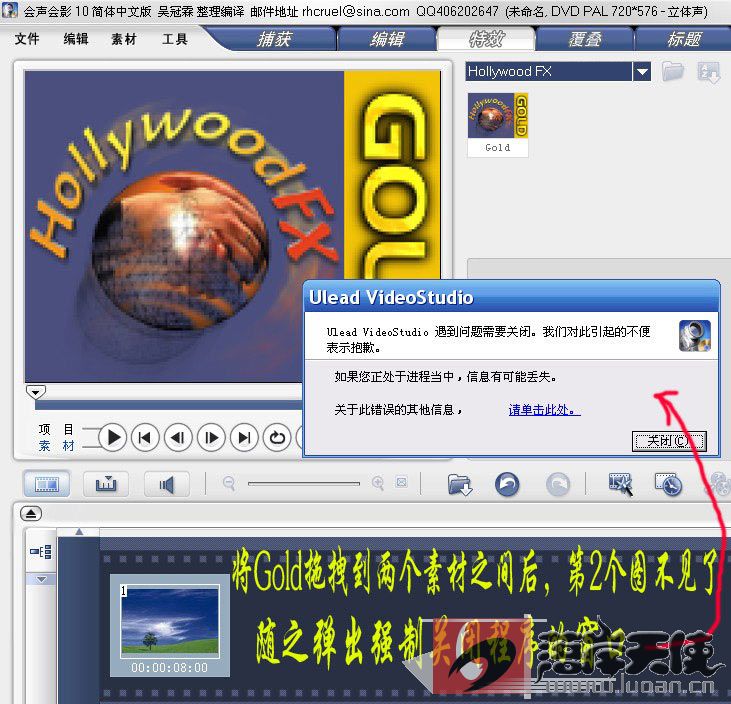Click the Play button in preview controls
Screen dimensions: 731x704
(113, 437)
